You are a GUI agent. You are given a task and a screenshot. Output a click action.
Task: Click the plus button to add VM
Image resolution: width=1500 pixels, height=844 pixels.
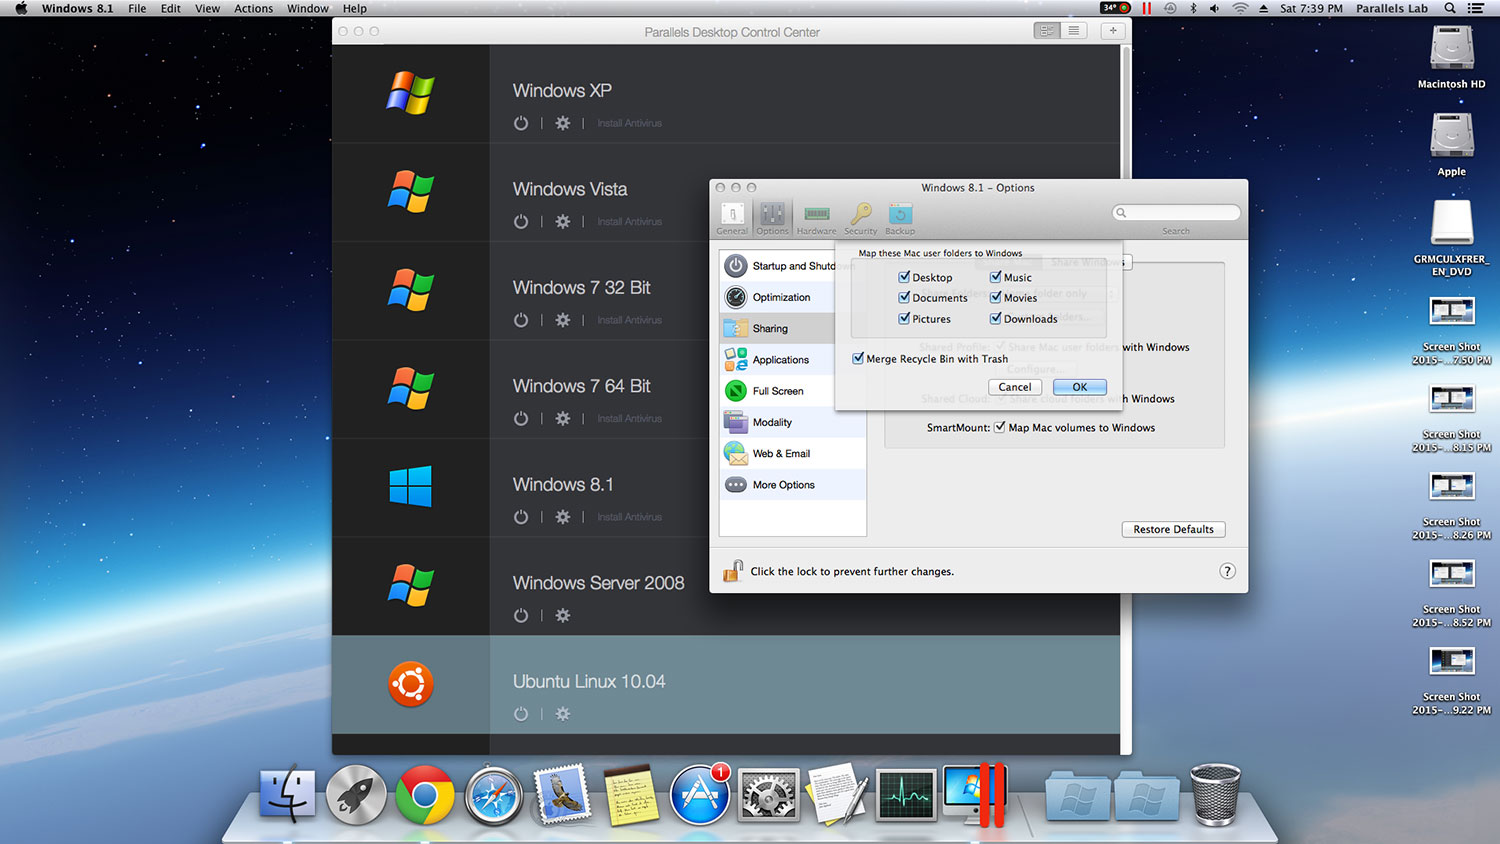1112,31
